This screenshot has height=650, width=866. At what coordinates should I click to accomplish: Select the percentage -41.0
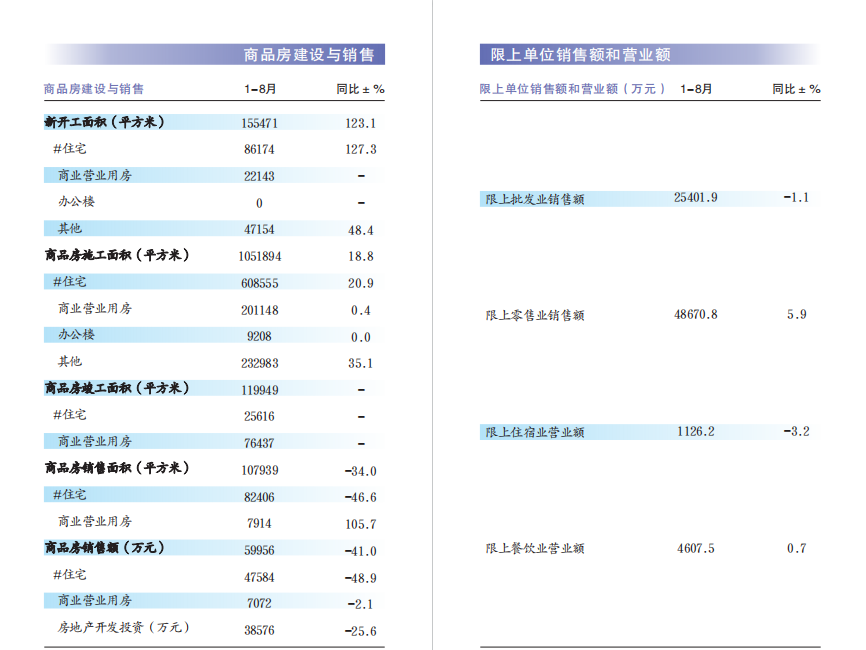point(361,551)
